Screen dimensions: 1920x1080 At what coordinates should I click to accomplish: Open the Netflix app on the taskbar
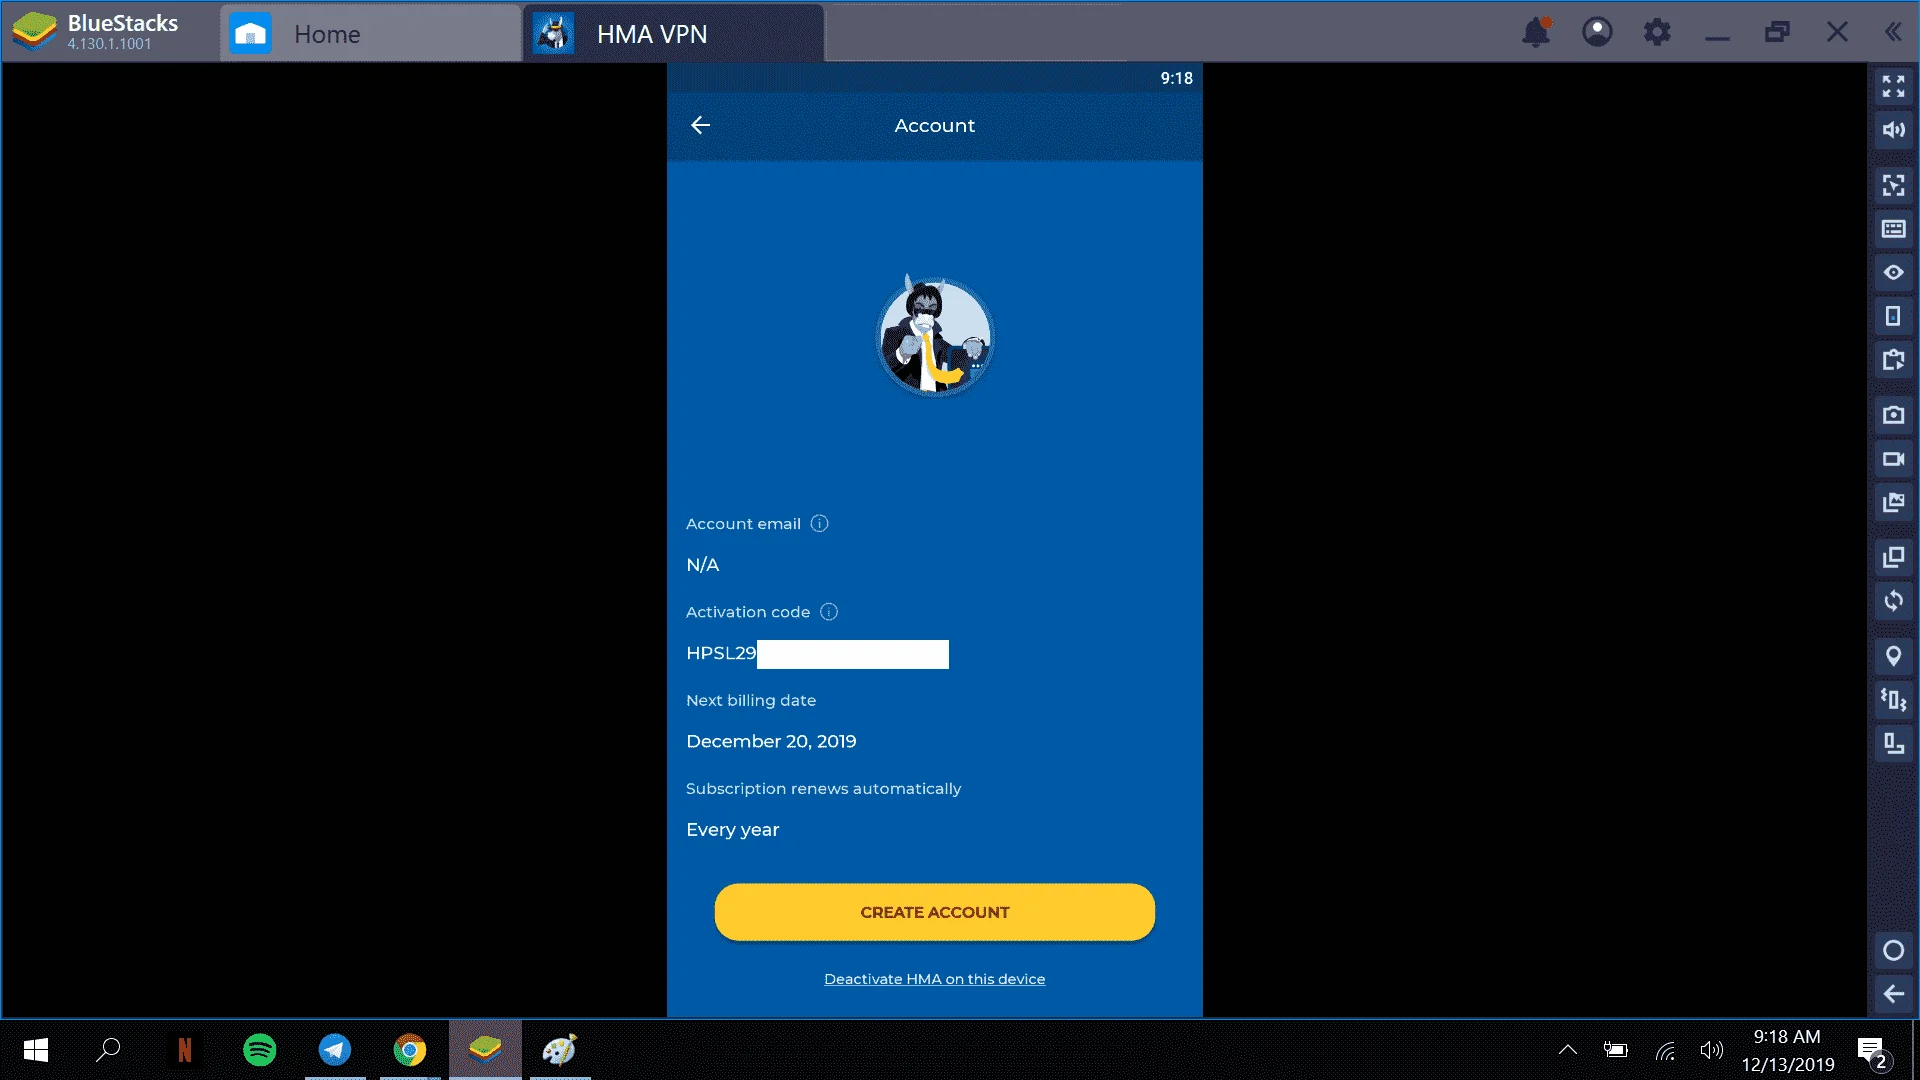185,1050
